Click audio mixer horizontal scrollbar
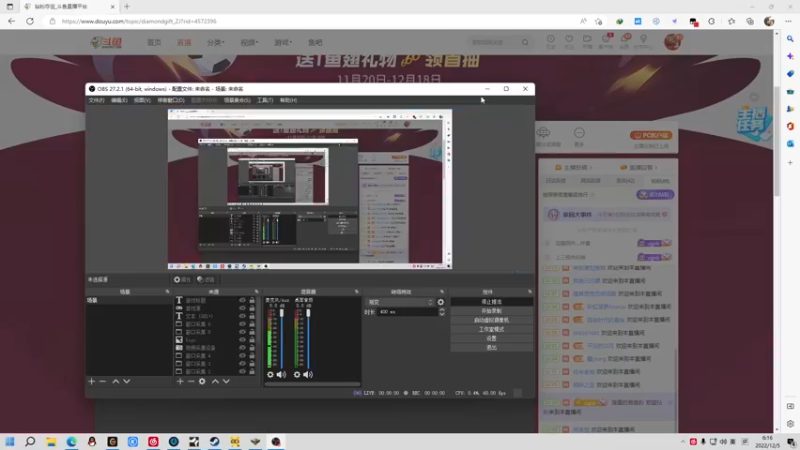Image resolution: width=800 pixels, height=450 pixels. pos(312,385)
